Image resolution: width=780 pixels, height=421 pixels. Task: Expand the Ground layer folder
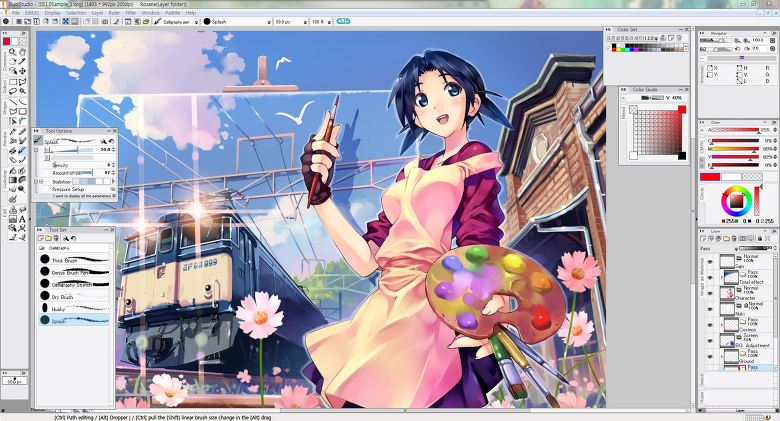[x=722, y=356]
